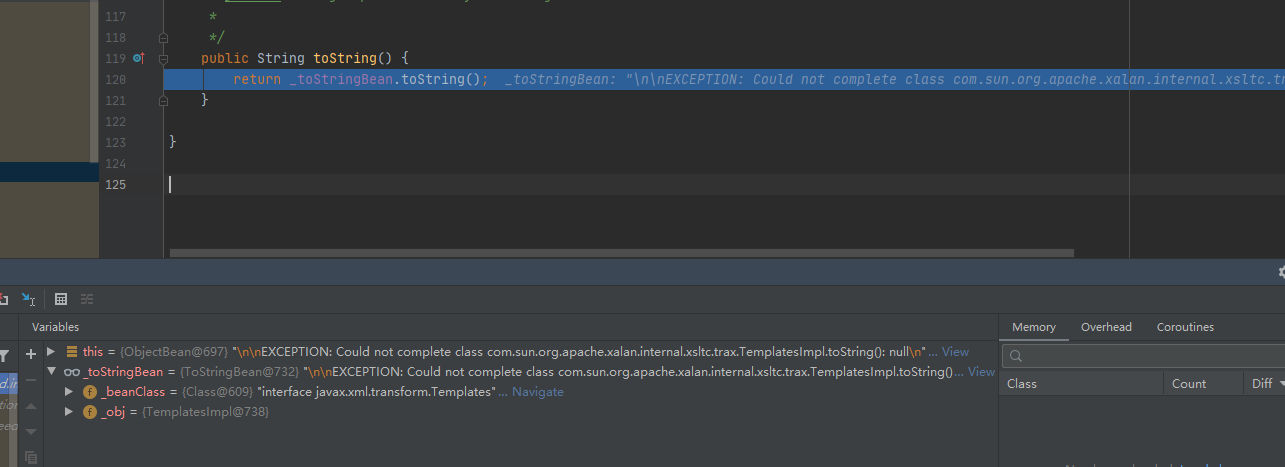
Task: Click the Trace Current Stream Chain icon
Action: [x=87, y=299]
